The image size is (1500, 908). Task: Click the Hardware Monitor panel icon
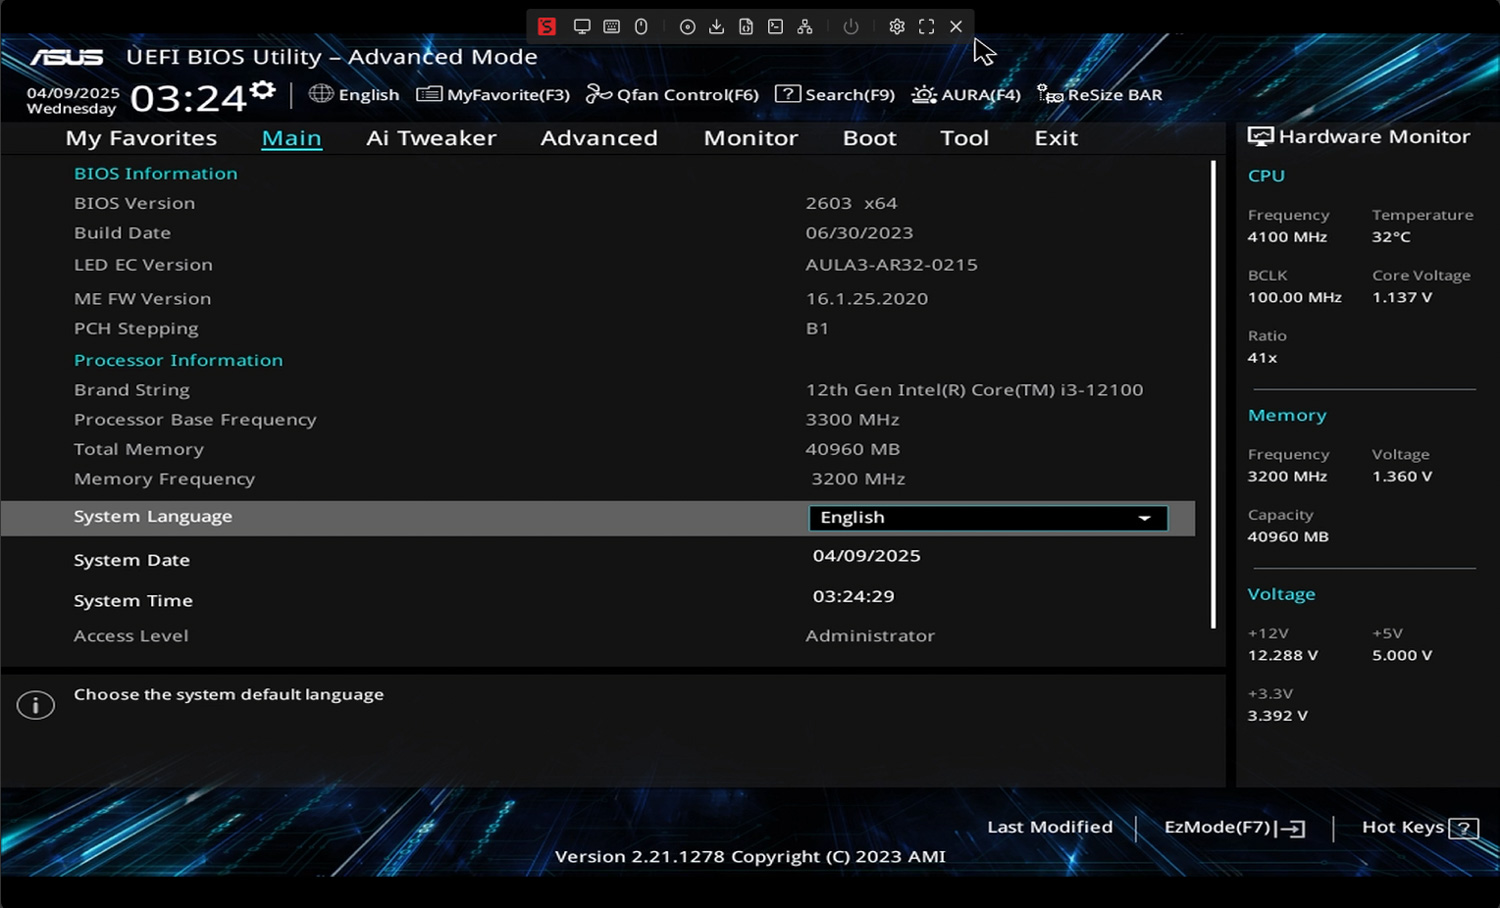(1260, 137)
